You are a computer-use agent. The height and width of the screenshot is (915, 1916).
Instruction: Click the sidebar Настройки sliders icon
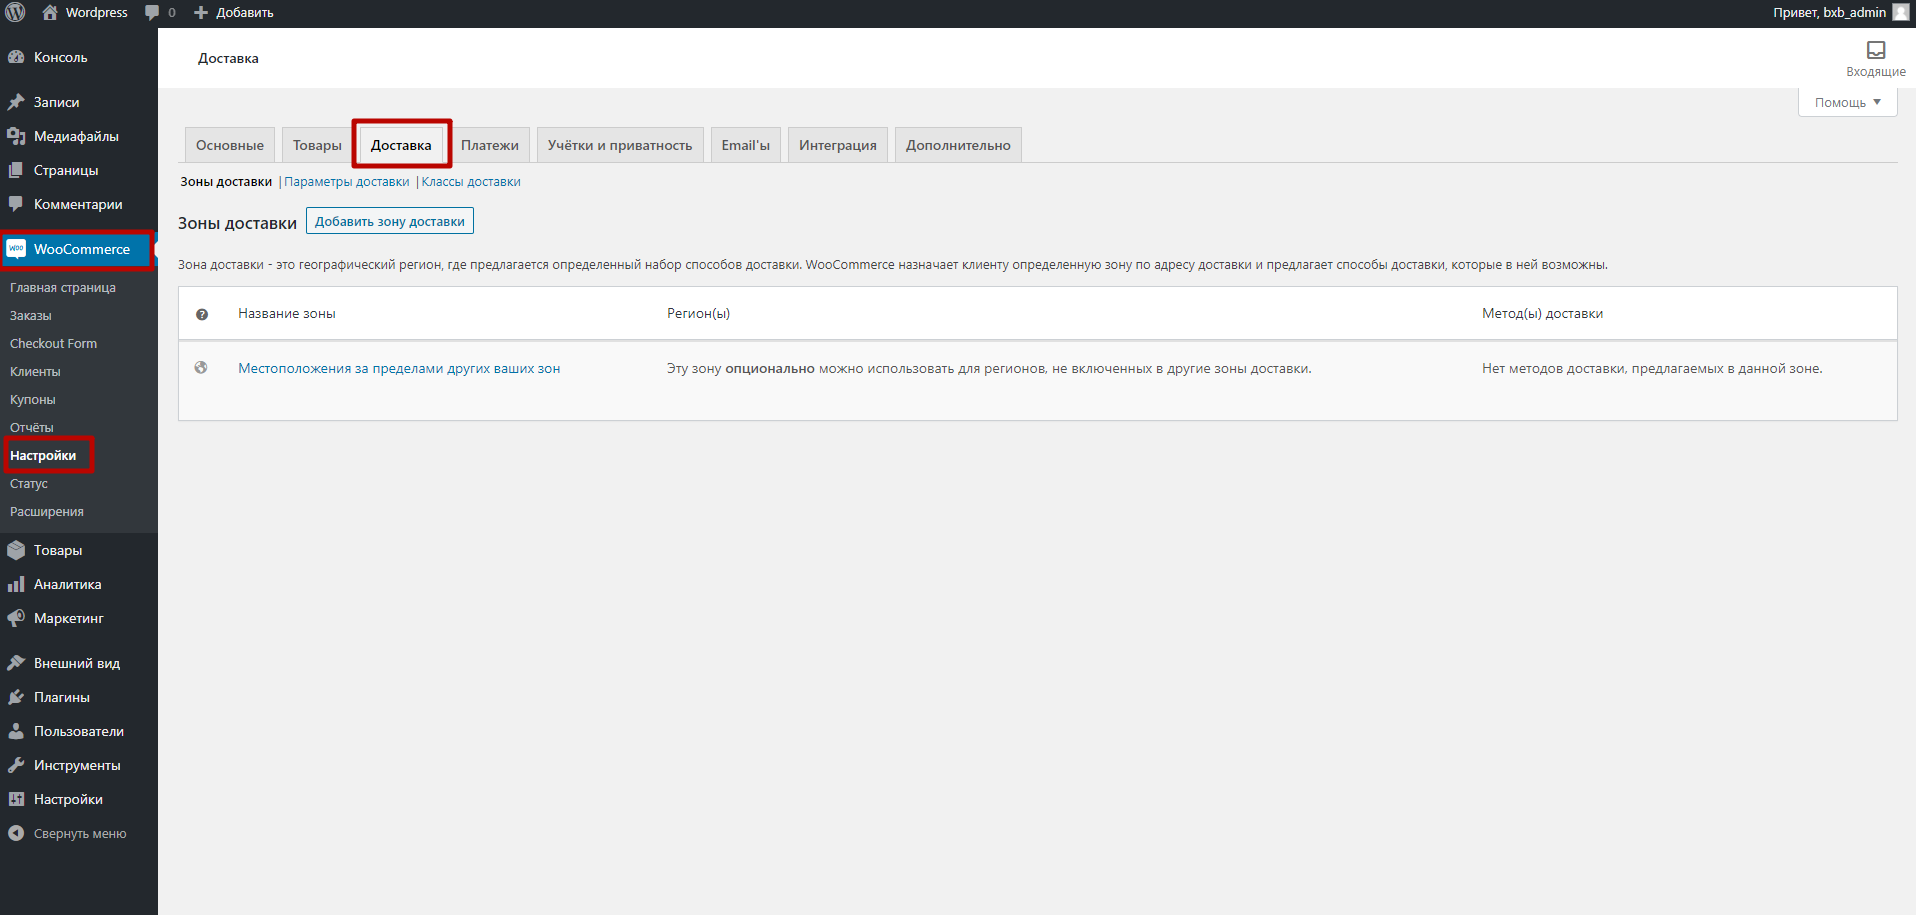tap(16, 799)
